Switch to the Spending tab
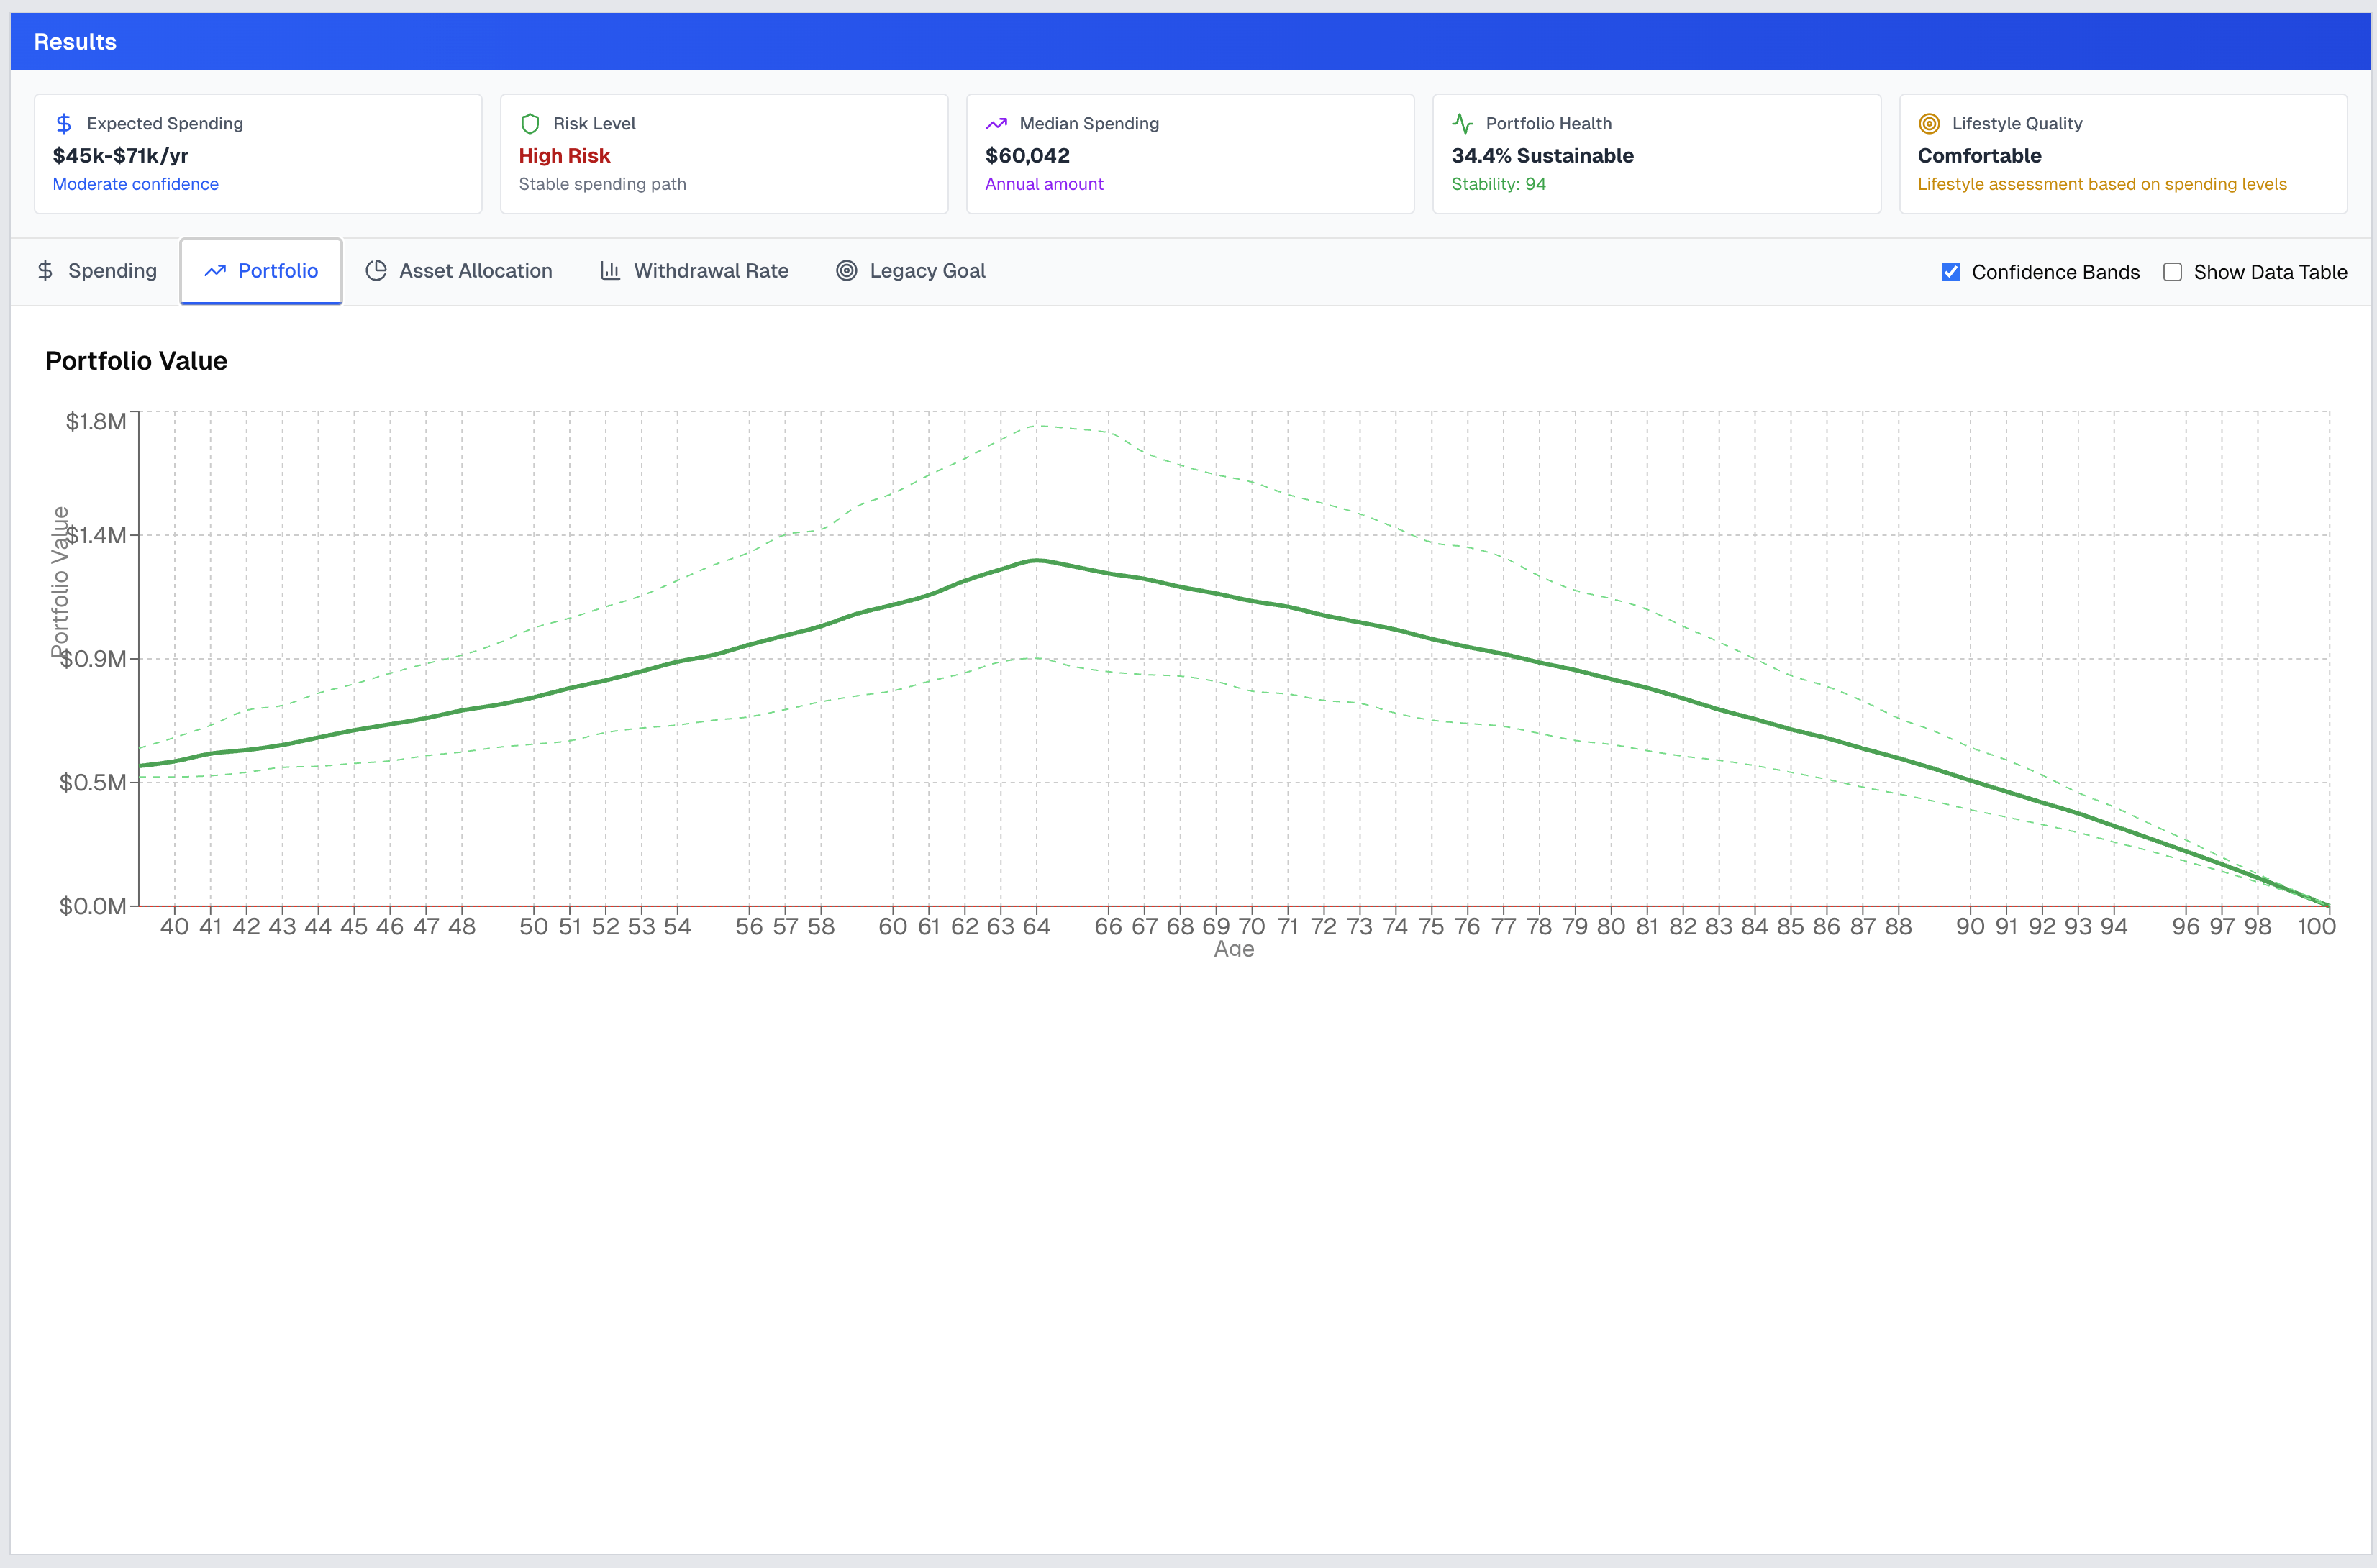Viewport: 2377px width, 1568px height. coord(97,271)
